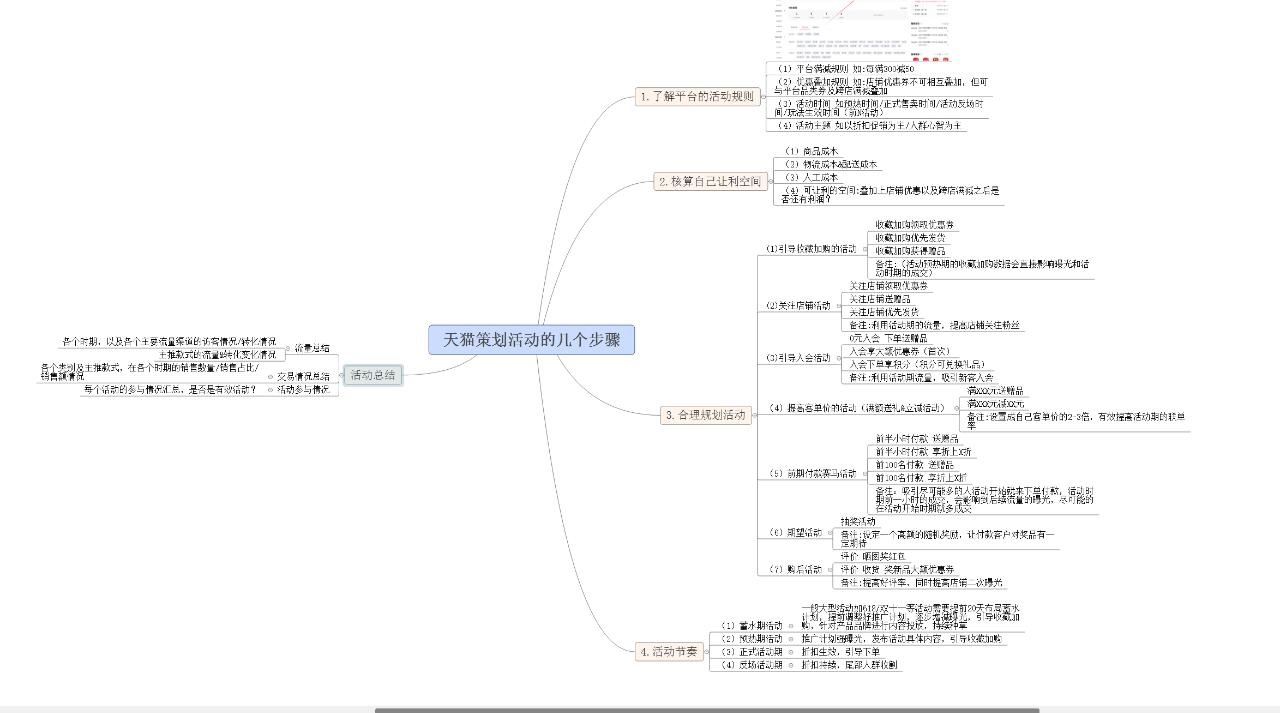Click the (4)返场活动期 node

[x=753, y=665]
